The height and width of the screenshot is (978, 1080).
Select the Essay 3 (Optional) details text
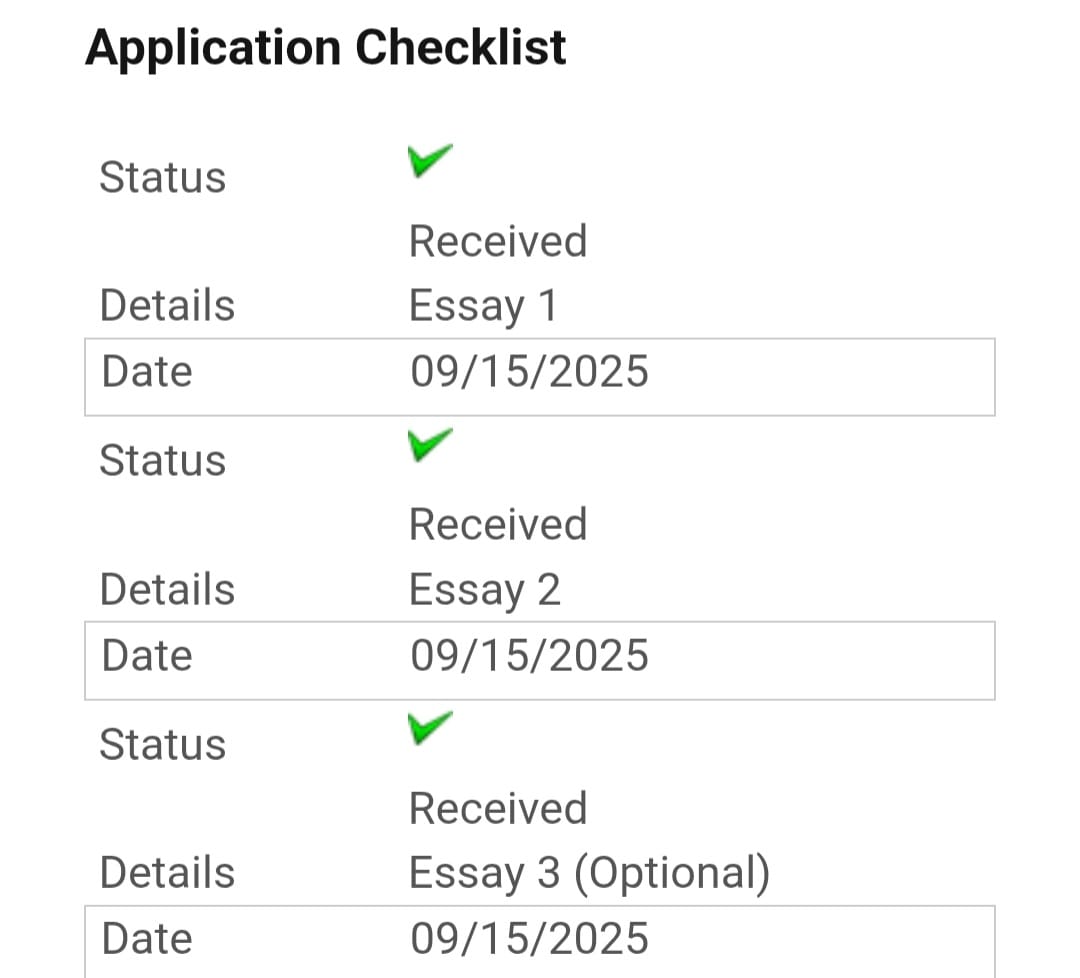tap(589, 873)
